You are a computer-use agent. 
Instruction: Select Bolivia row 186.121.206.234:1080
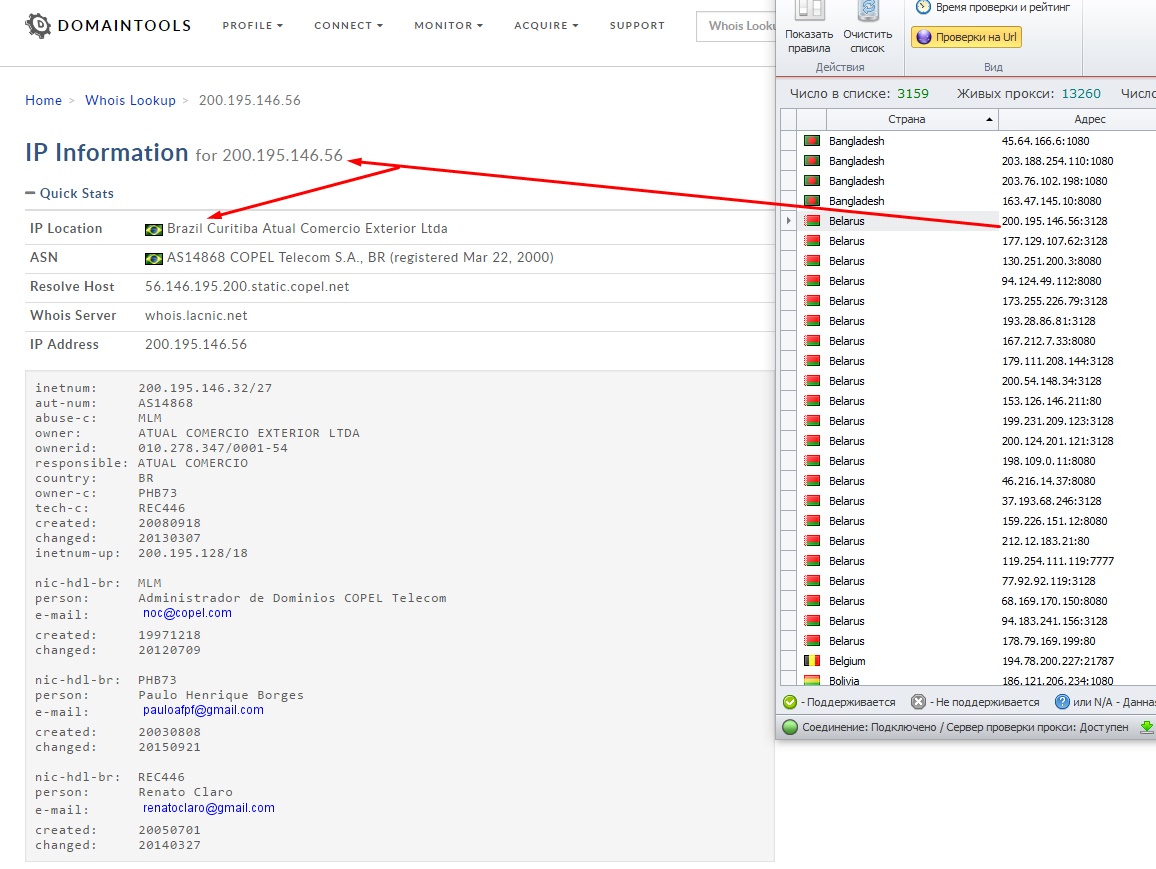coord(968,680)
